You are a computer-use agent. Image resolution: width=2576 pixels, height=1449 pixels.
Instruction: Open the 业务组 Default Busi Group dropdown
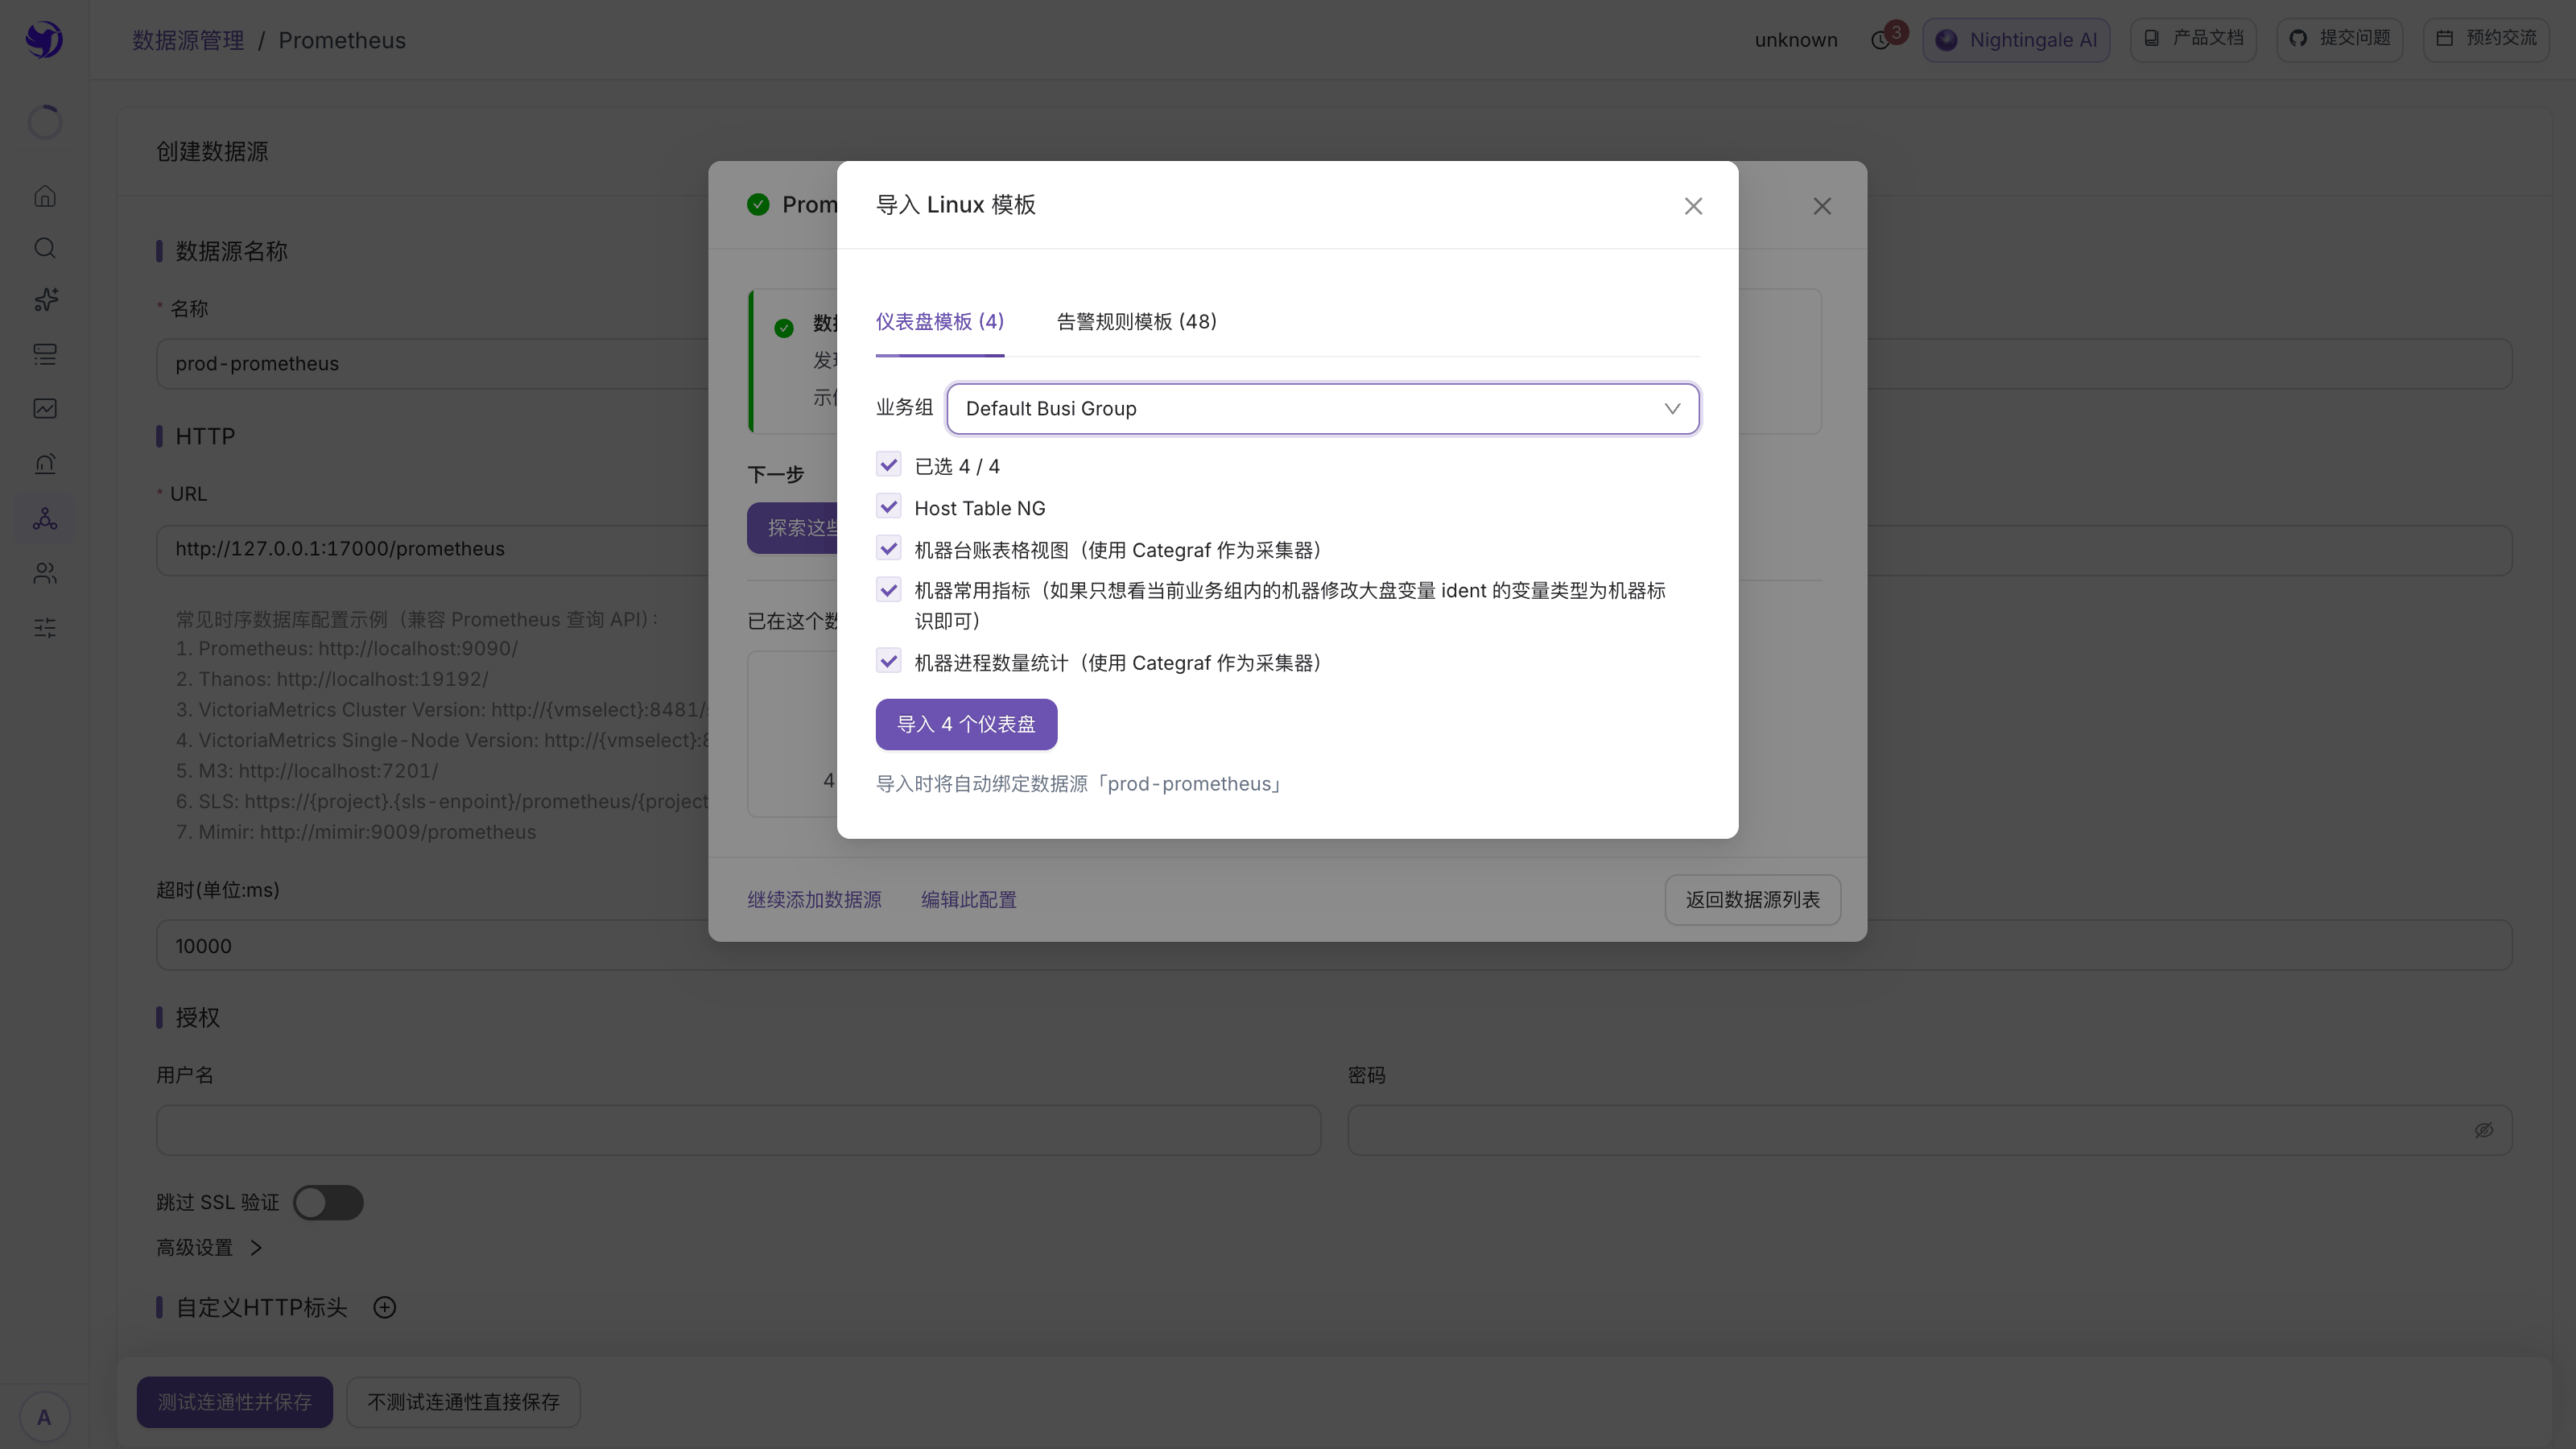[1323, 409]
